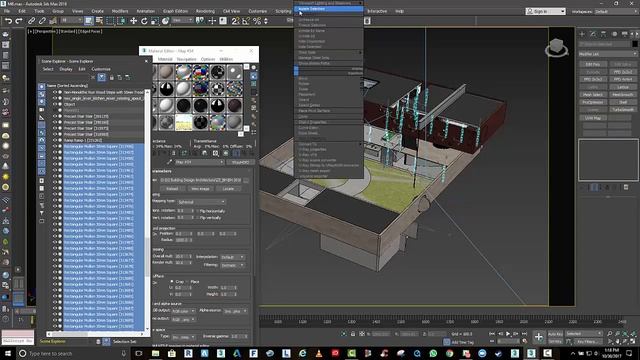This screenshot has width=640, height=360.
Task: Activate the Select Object tool
Action: pyautogui.click(x=89, y=21)
